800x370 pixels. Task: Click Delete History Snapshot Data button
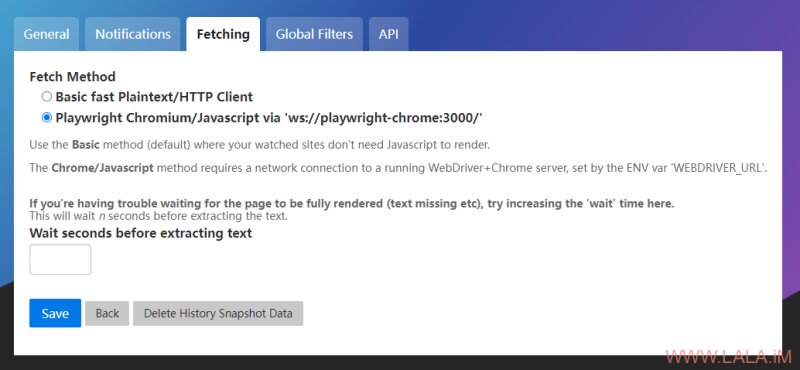click(x=218, y=313)
